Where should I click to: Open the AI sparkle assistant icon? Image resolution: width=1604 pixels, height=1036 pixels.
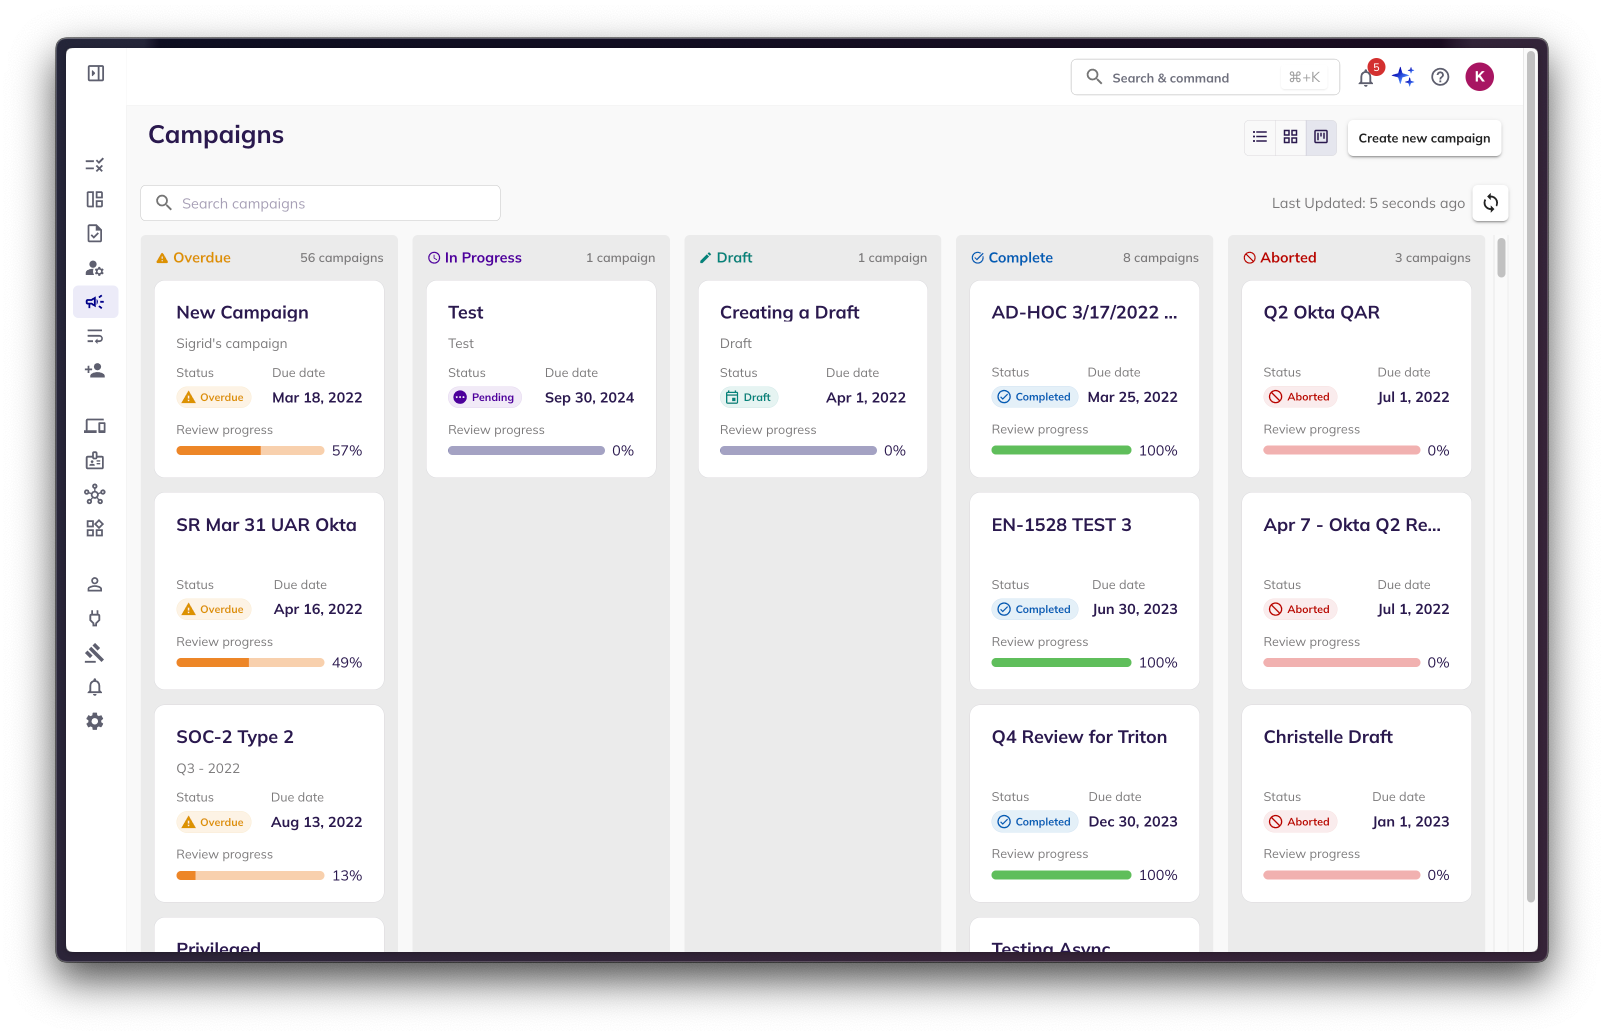(x=1403, y=77)
